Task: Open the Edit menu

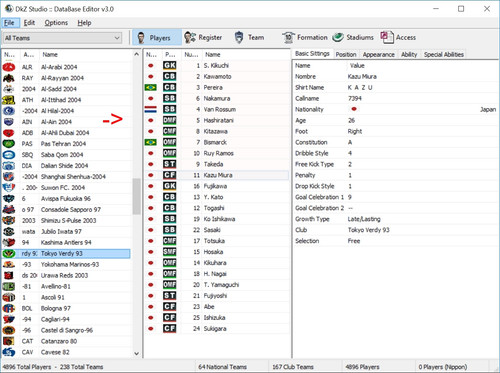Action: click(x=29, y=23)
